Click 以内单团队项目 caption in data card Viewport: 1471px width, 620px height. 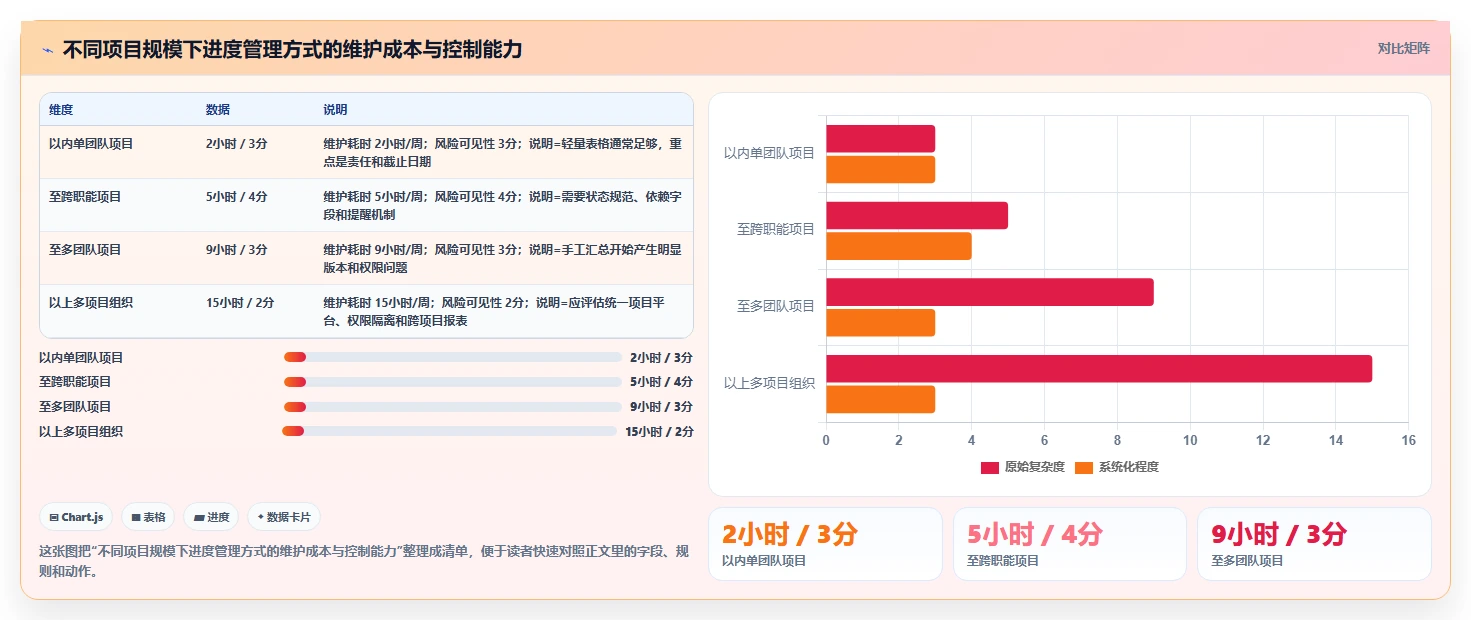tap(764, 561)
